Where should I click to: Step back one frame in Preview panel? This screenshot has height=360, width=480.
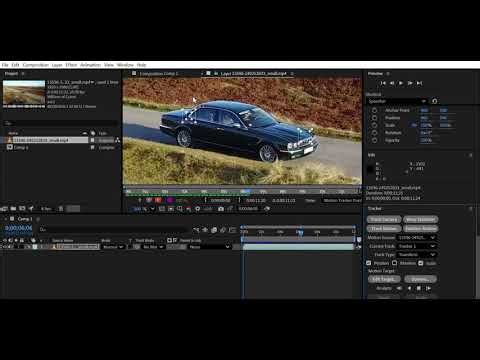392,83
